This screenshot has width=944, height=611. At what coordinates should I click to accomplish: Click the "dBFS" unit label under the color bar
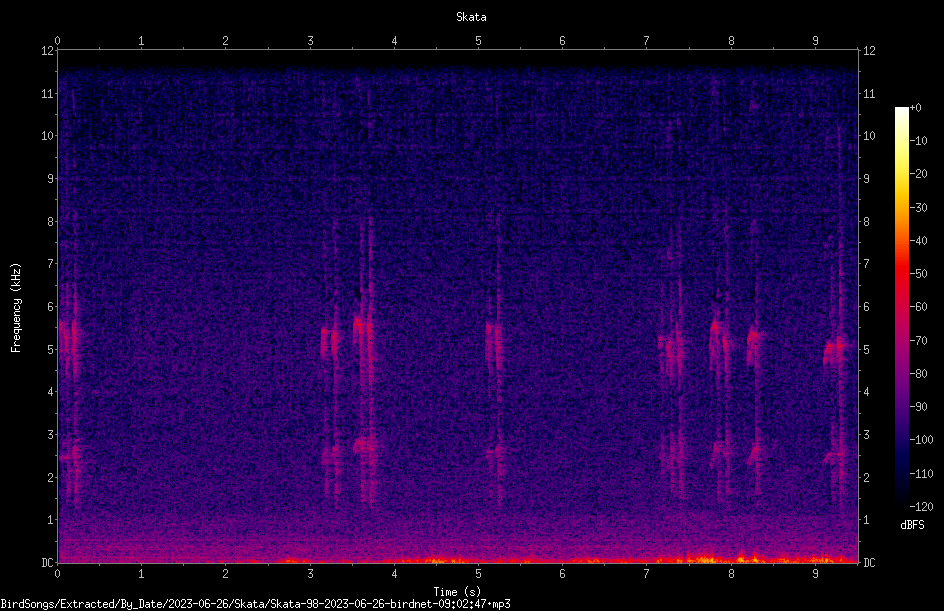click(912, 525)
